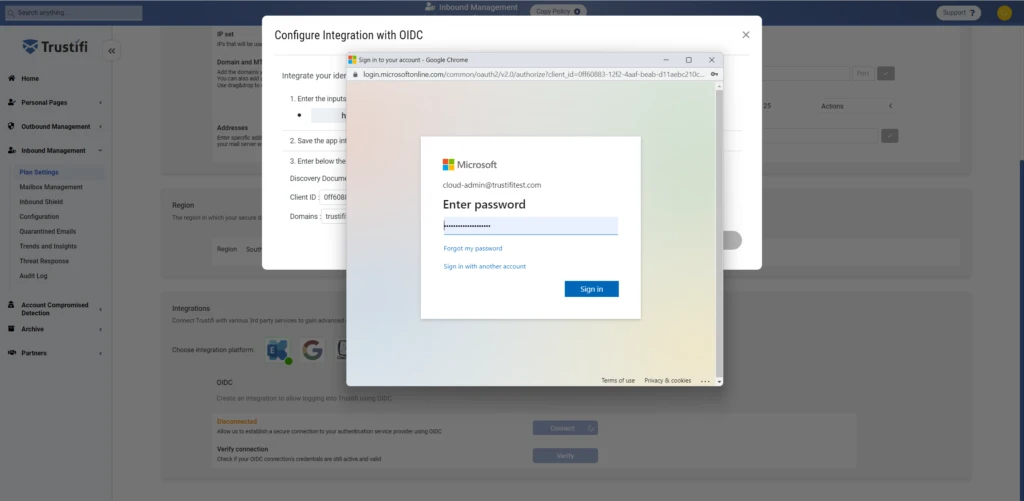Click the Client ID field in OIDC dialog
Viewport: 1024px width, 501px height.
[x=333, y=197]
